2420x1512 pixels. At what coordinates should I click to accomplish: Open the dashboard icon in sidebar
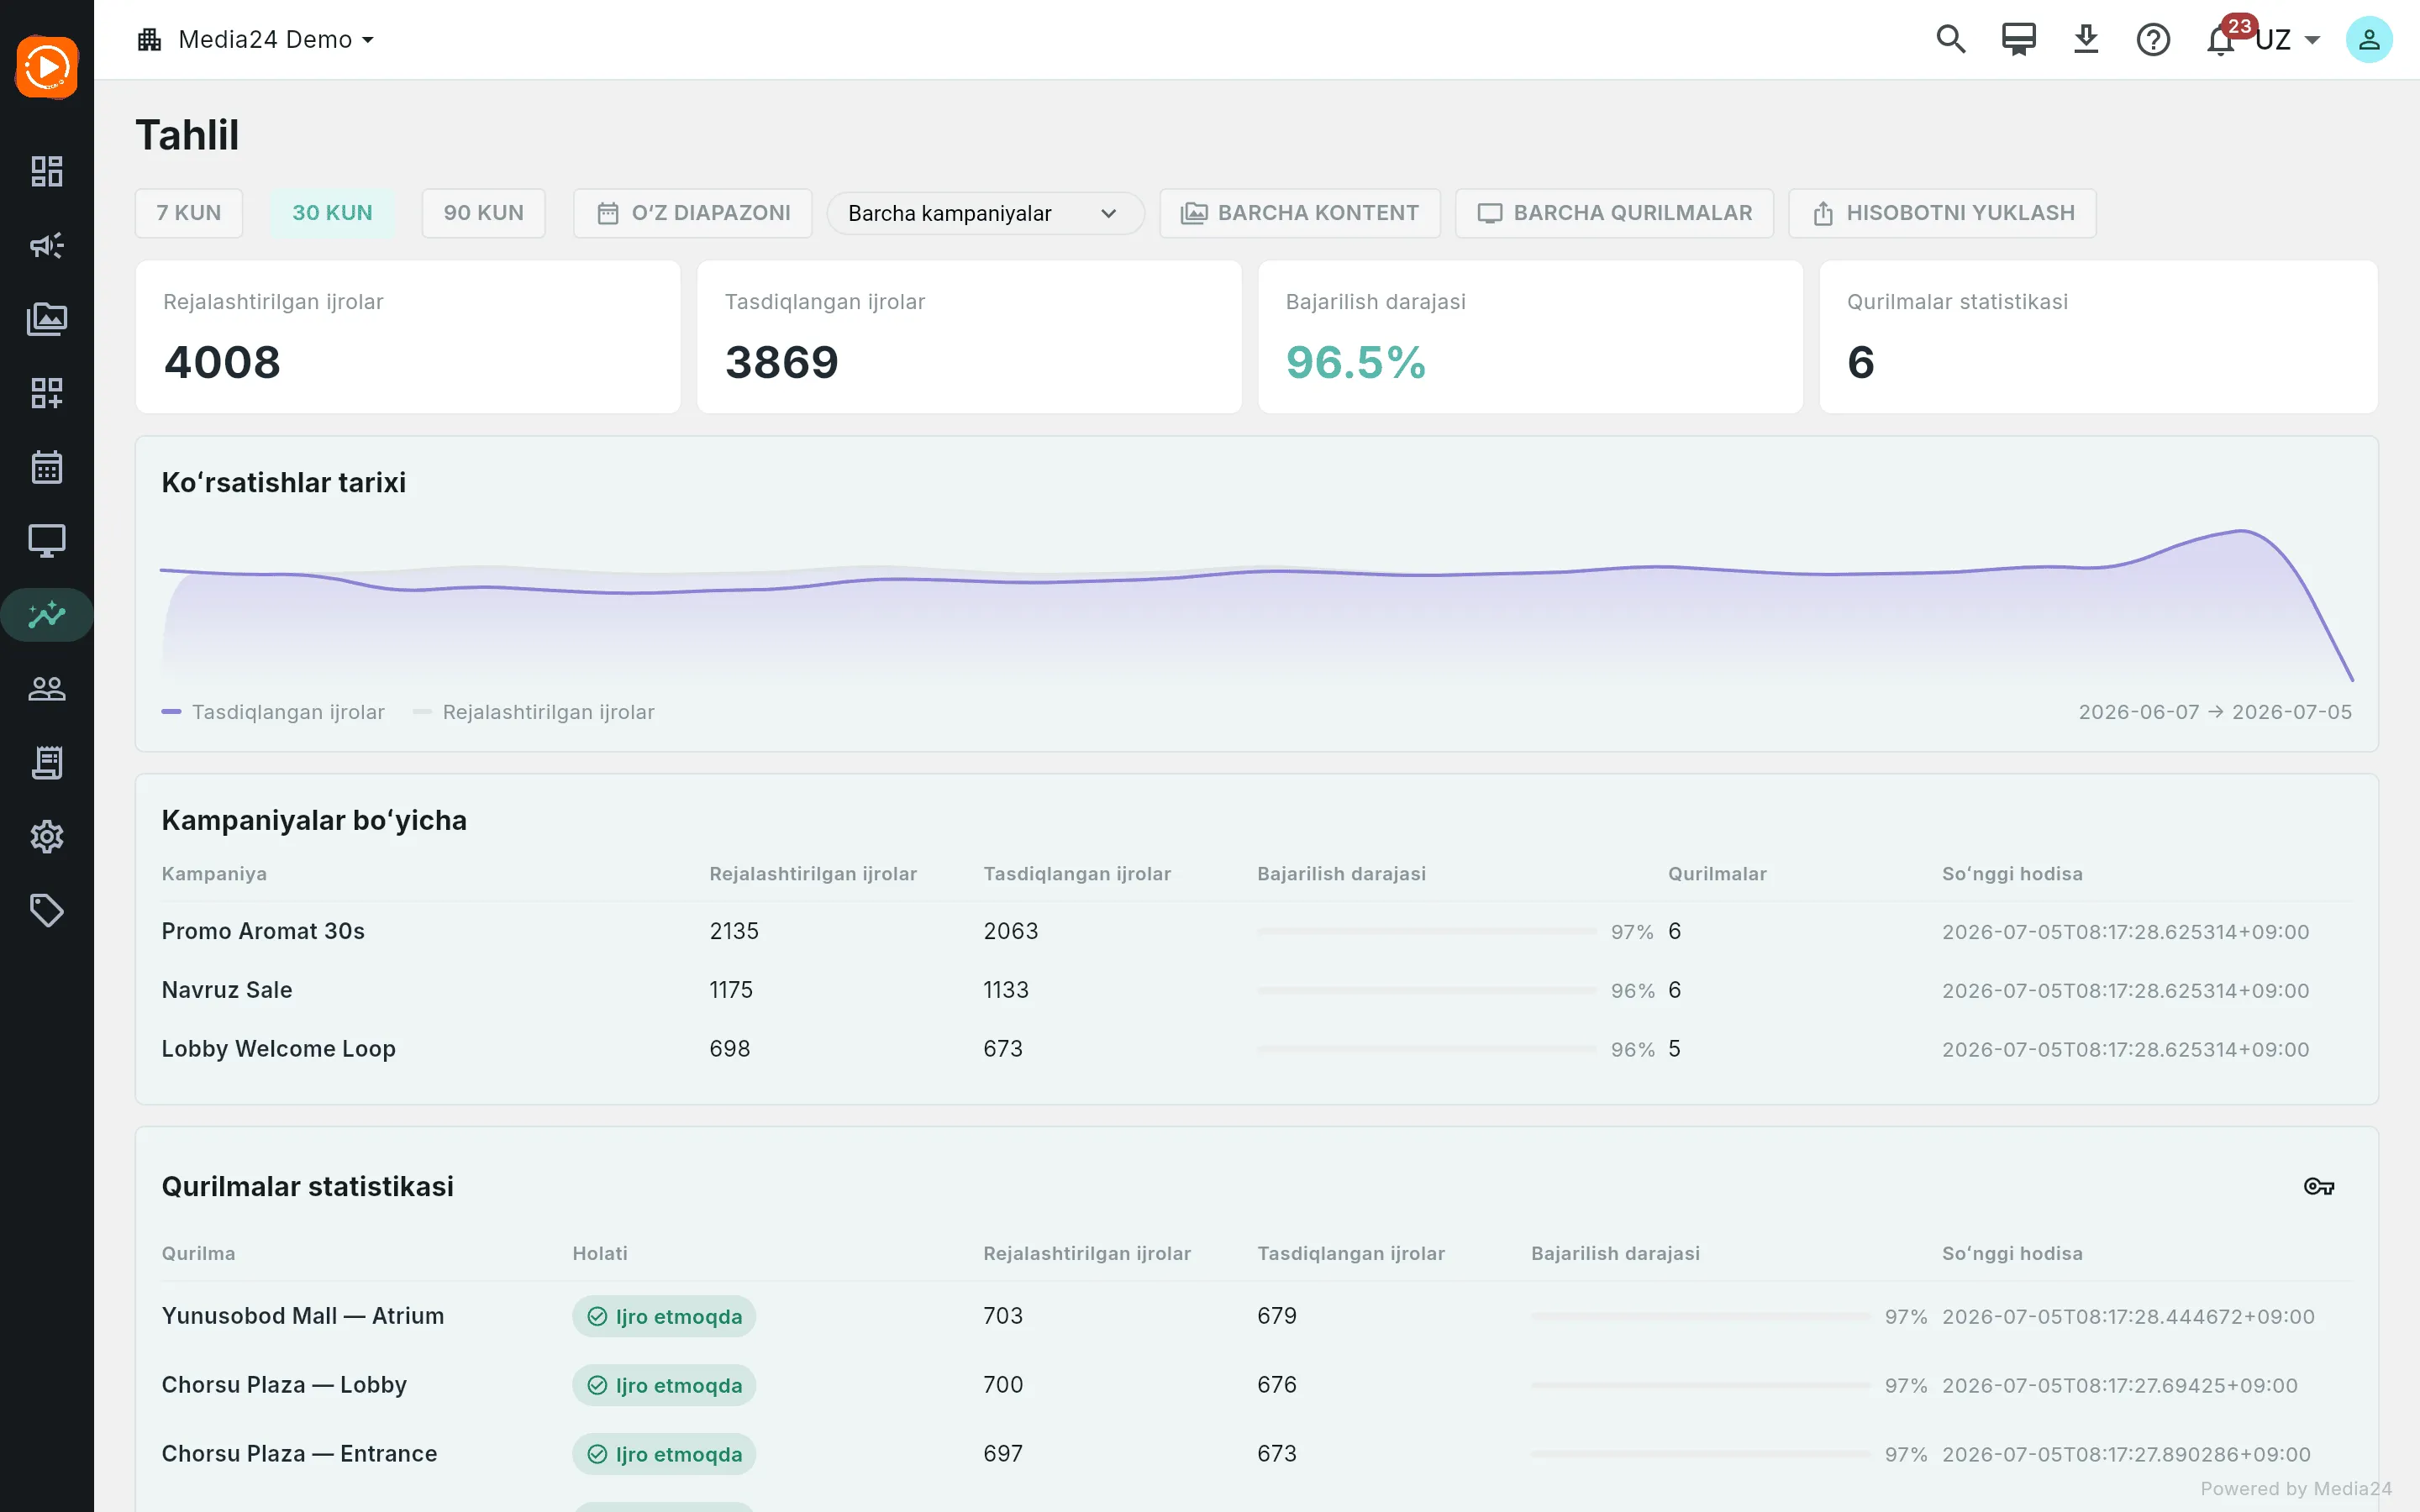[47, 171]
